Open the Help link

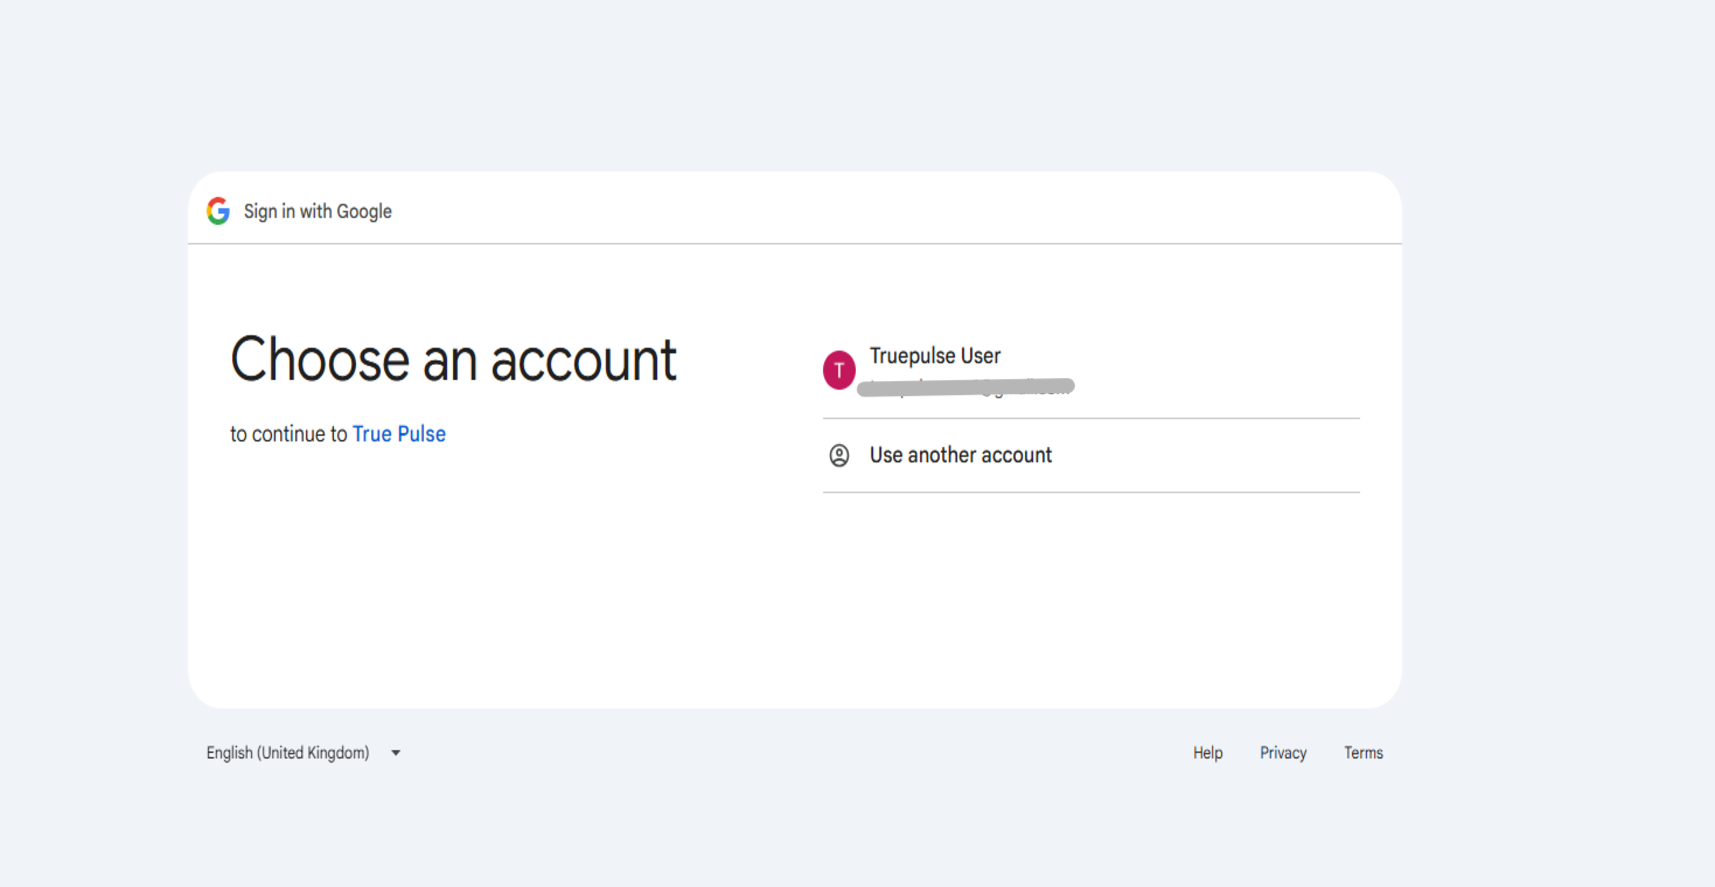point(1207,753)
